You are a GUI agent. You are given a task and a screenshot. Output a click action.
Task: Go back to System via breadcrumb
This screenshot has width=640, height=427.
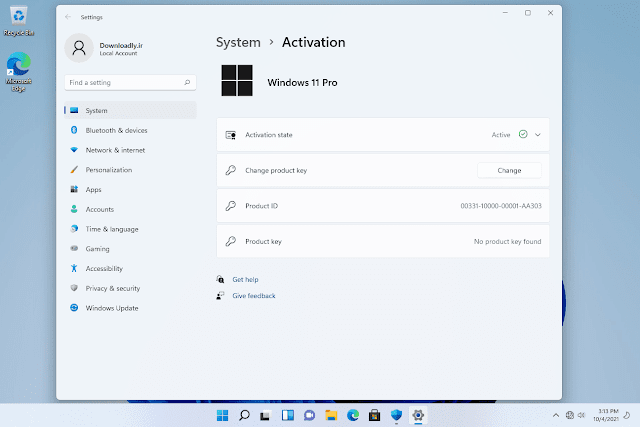[238, 42]
